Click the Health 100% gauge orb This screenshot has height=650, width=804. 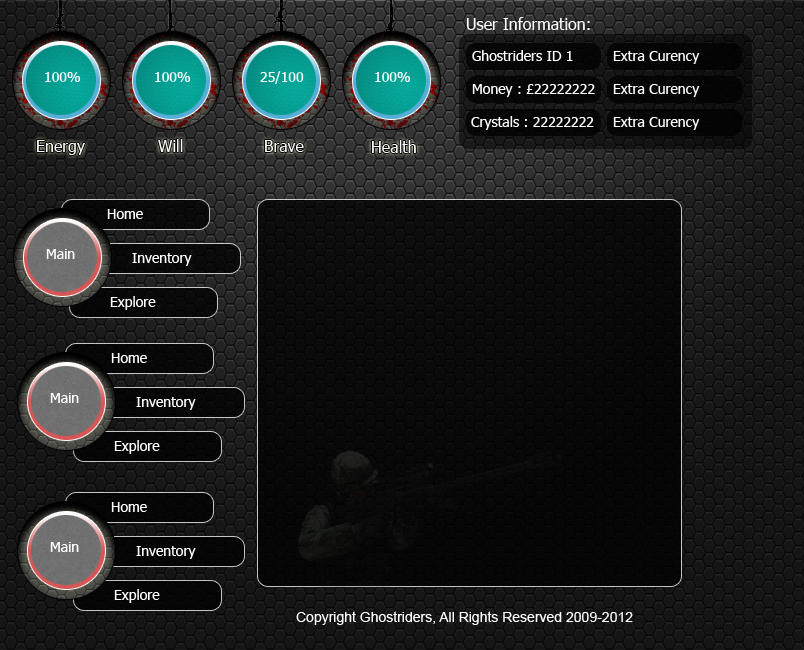392,80
